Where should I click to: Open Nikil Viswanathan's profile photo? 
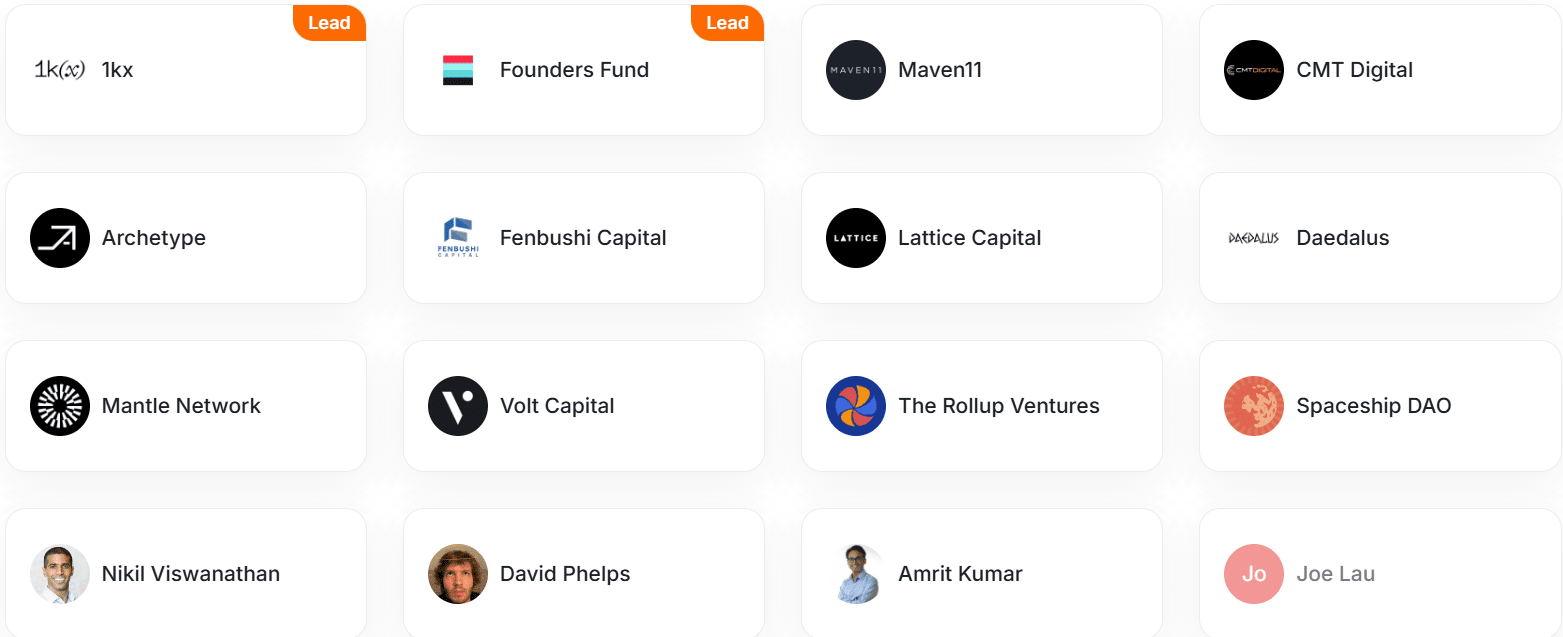[x=60, y=574]
